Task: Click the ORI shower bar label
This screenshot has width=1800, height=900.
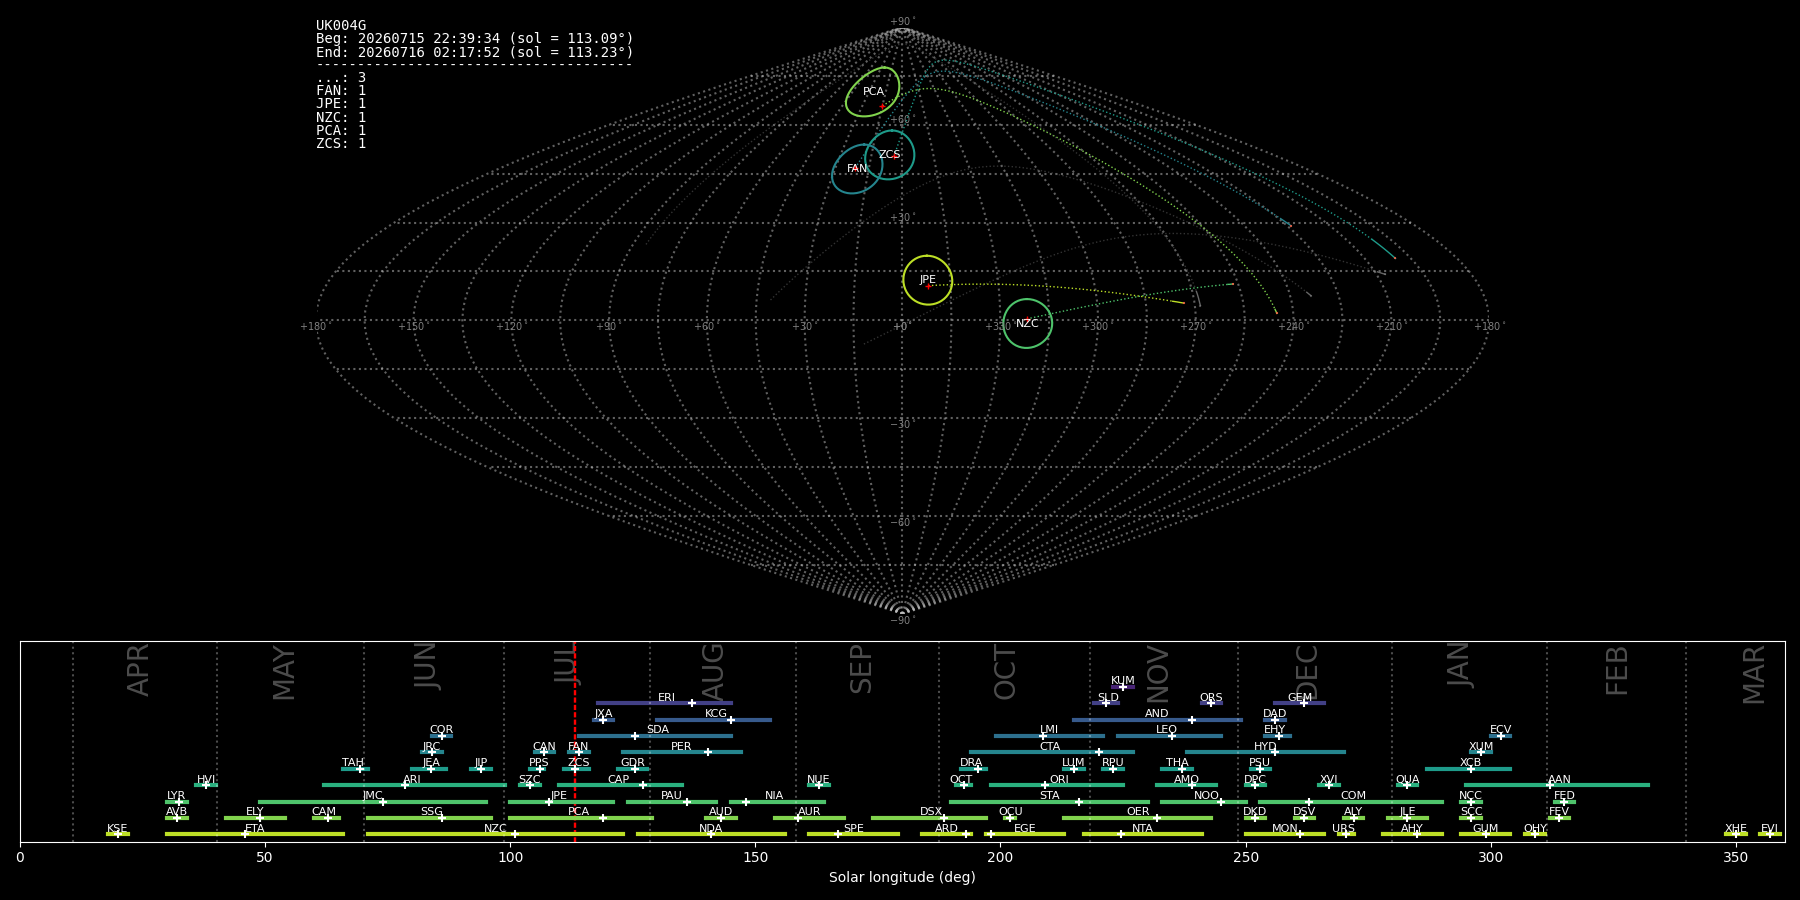Action: [1060, 780]
